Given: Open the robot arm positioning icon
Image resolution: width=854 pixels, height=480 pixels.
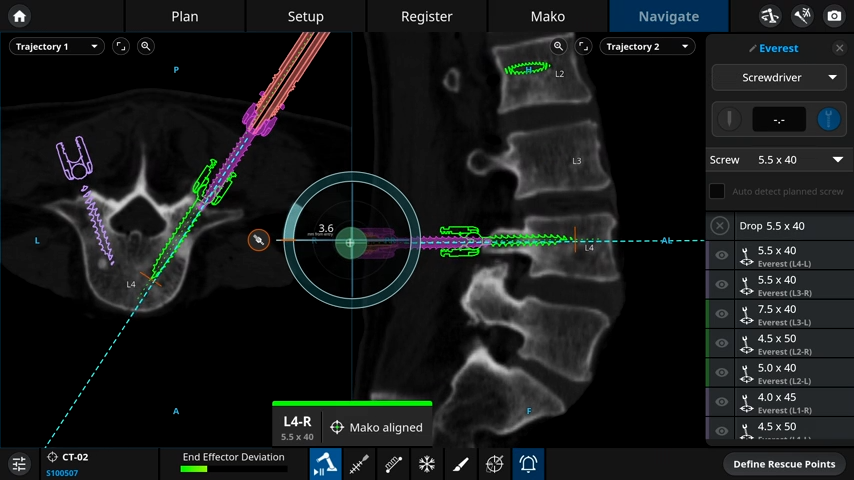Looking at the screenshot, I should [x=770, y=16].
